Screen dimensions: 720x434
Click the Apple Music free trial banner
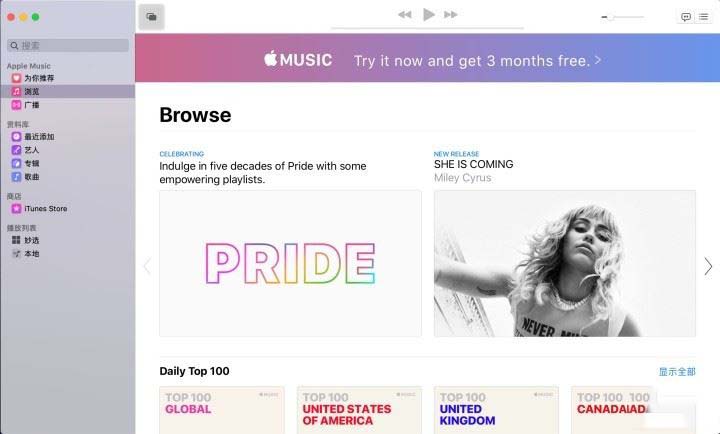(428, 58)
